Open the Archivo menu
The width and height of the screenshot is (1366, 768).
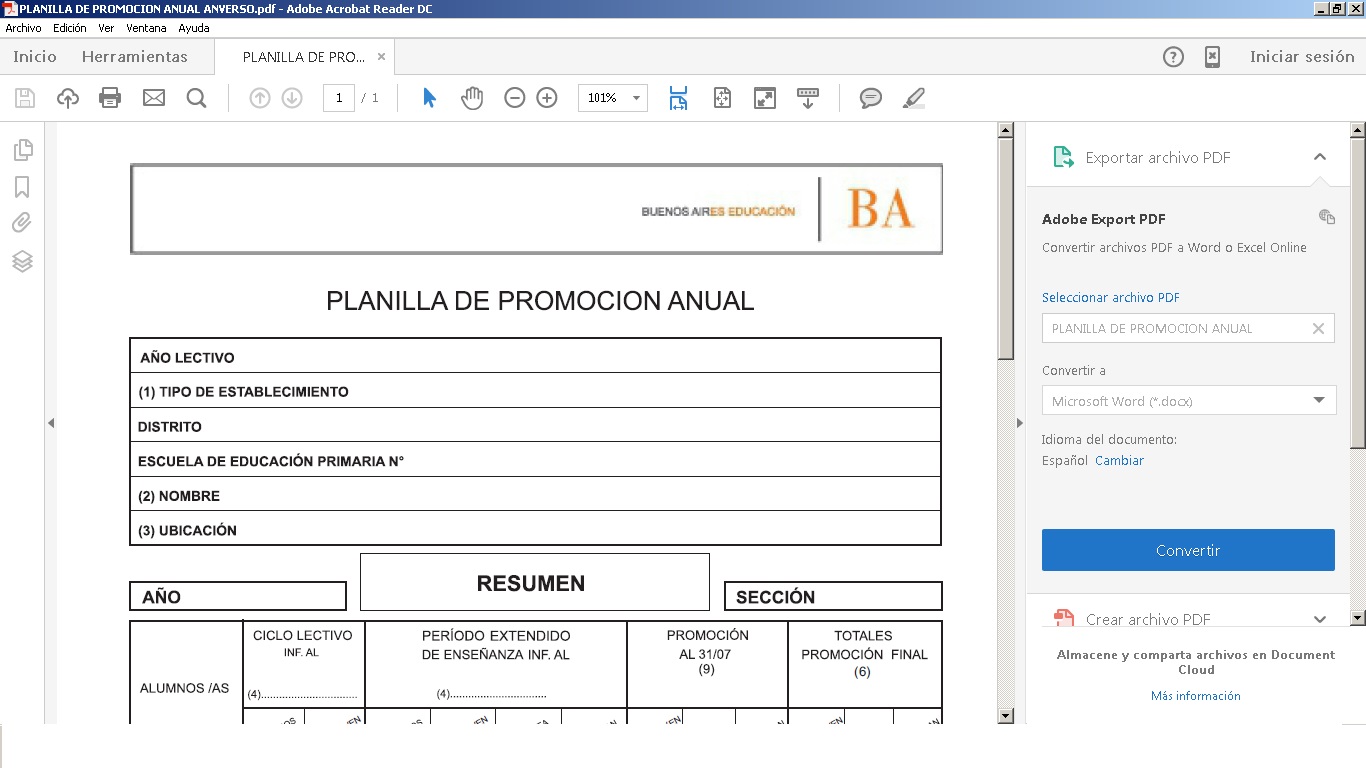pyautogui.click(x=24, y=28)
